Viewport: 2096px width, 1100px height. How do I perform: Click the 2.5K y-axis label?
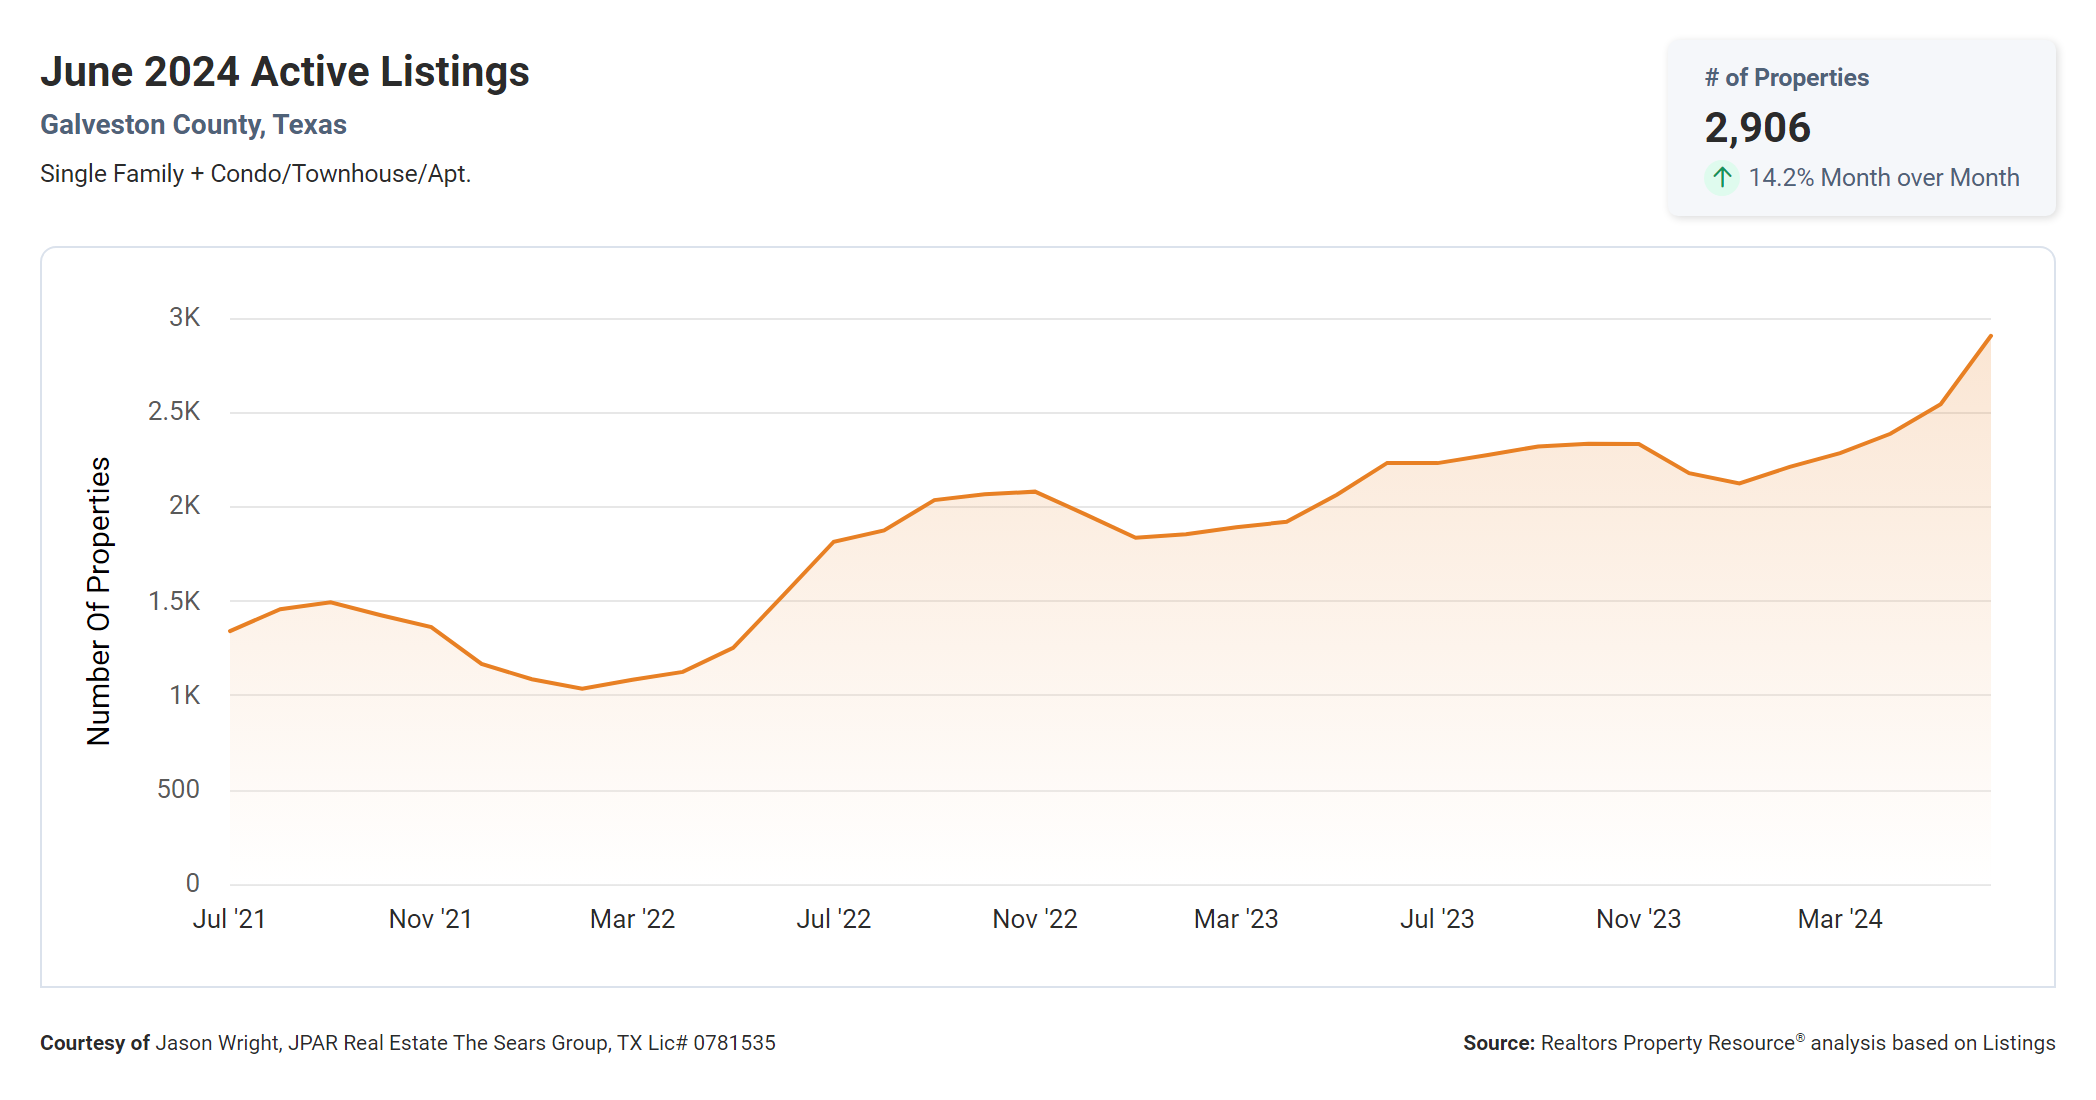(x=174, y=412)
